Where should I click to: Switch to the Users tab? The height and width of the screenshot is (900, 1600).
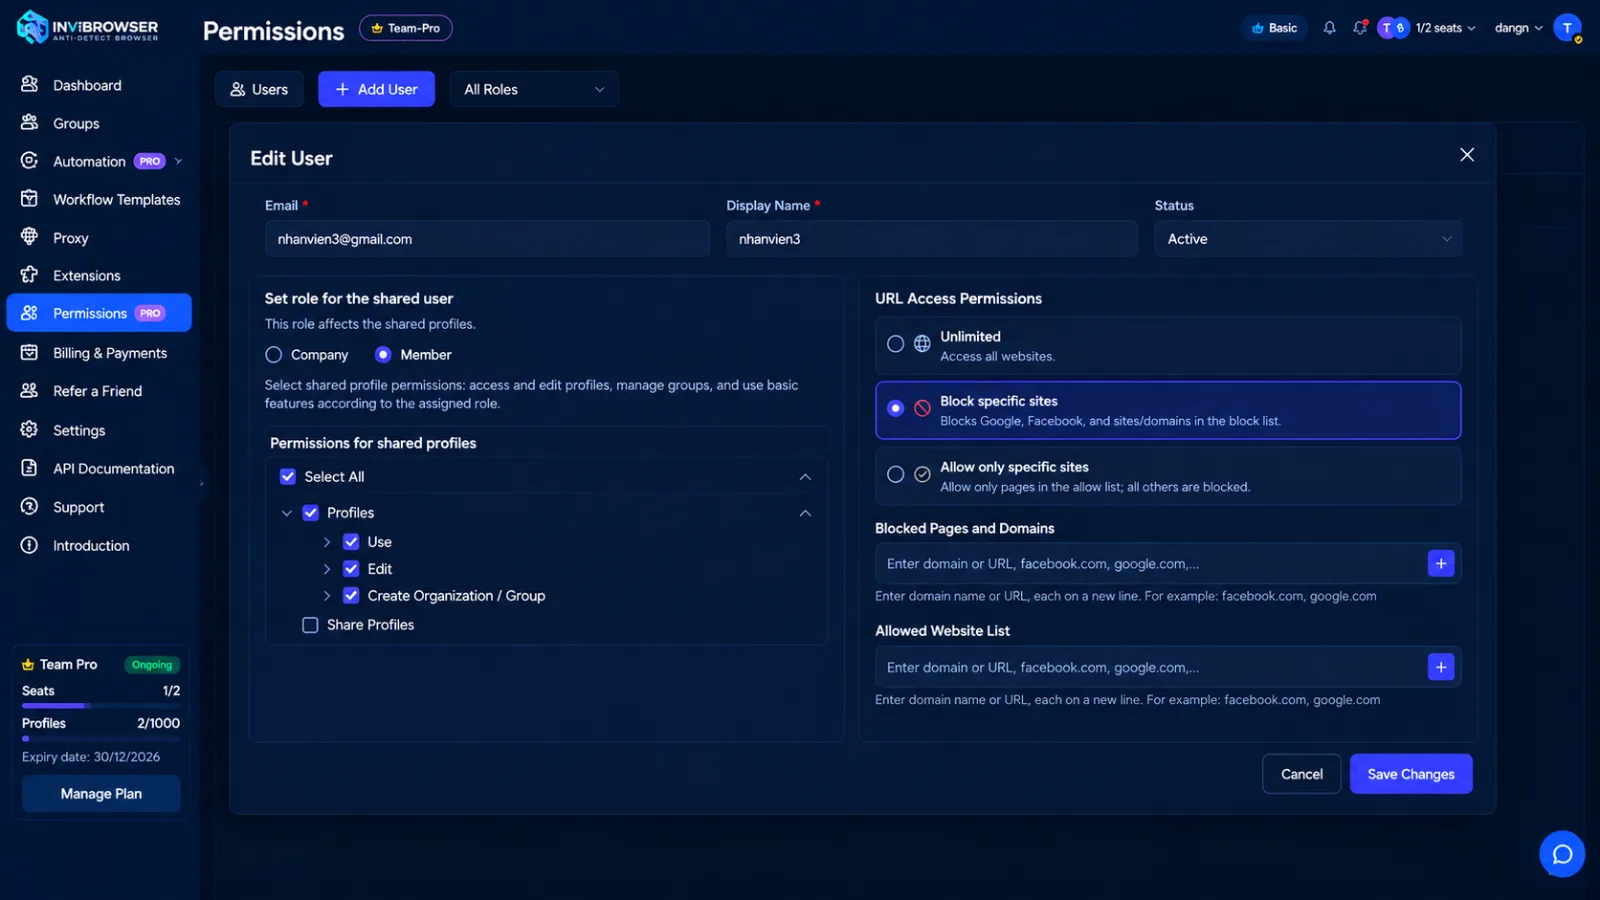[x=259, y=89]
